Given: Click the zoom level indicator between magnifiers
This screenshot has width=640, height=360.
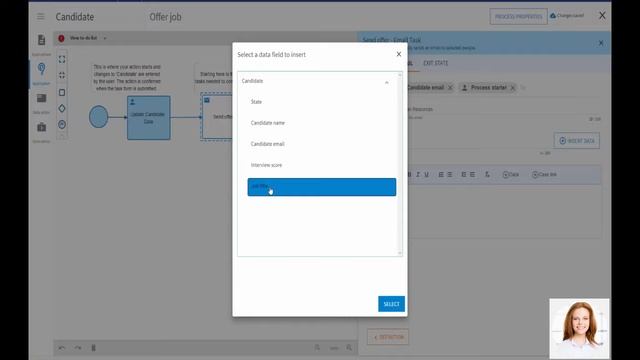Looking at the screenshot, I should (x=334, y=348).
